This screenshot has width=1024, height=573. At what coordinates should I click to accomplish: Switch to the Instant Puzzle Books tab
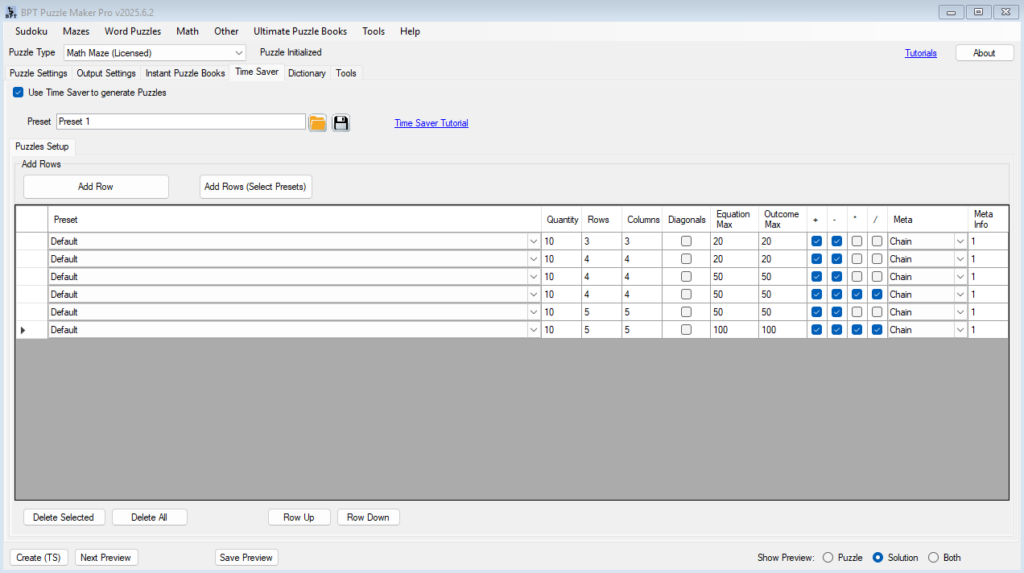pyautogui.click(x=185, y=73)
